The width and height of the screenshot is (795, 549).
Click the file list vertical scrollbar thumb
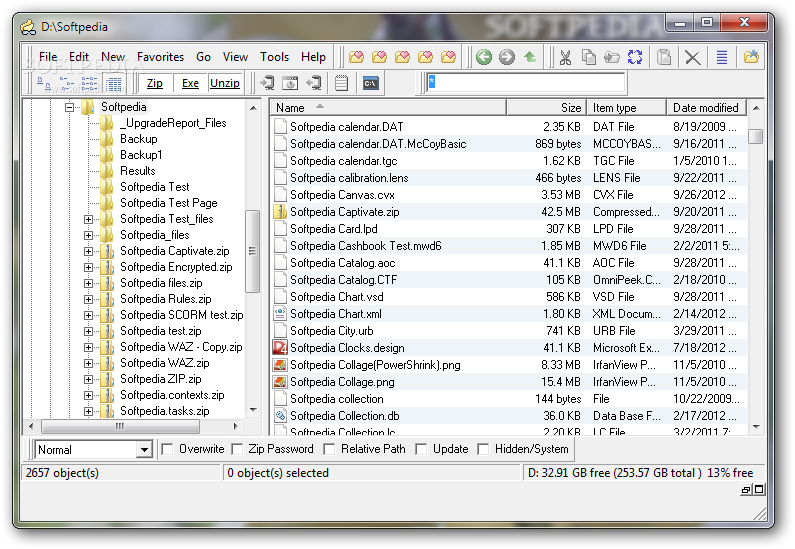755,136
